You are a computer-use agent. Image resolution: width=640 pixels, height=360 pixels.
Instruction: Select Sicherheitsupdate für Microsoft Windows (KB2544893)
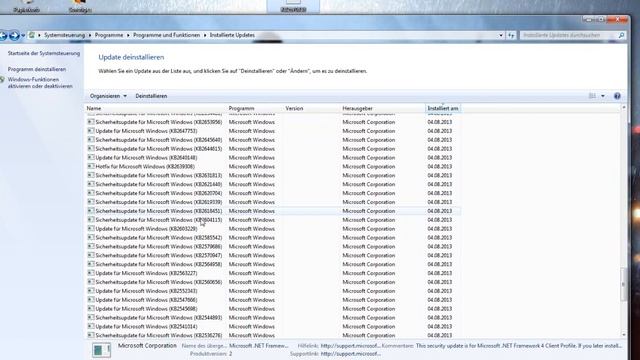(159, 318)
